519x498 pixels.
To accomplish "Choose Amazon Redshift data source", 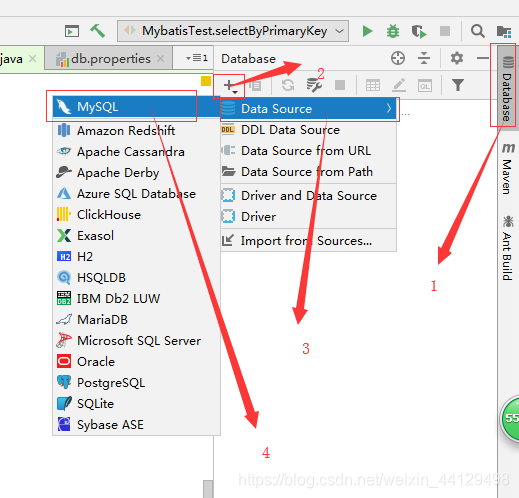I will click(x=136, y=130).
